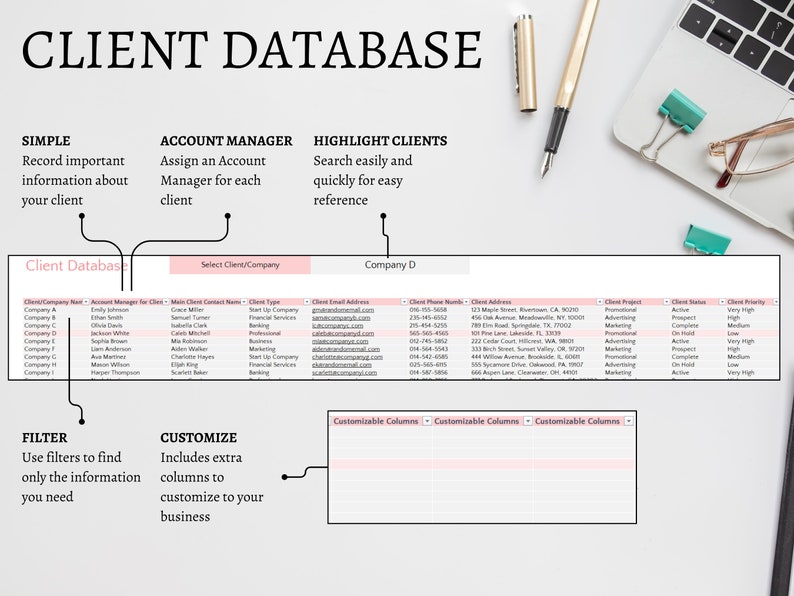The image size is (794, 596).
Task: Select account manager Harper Thompson cell
Action: click(x=115, y=373)
